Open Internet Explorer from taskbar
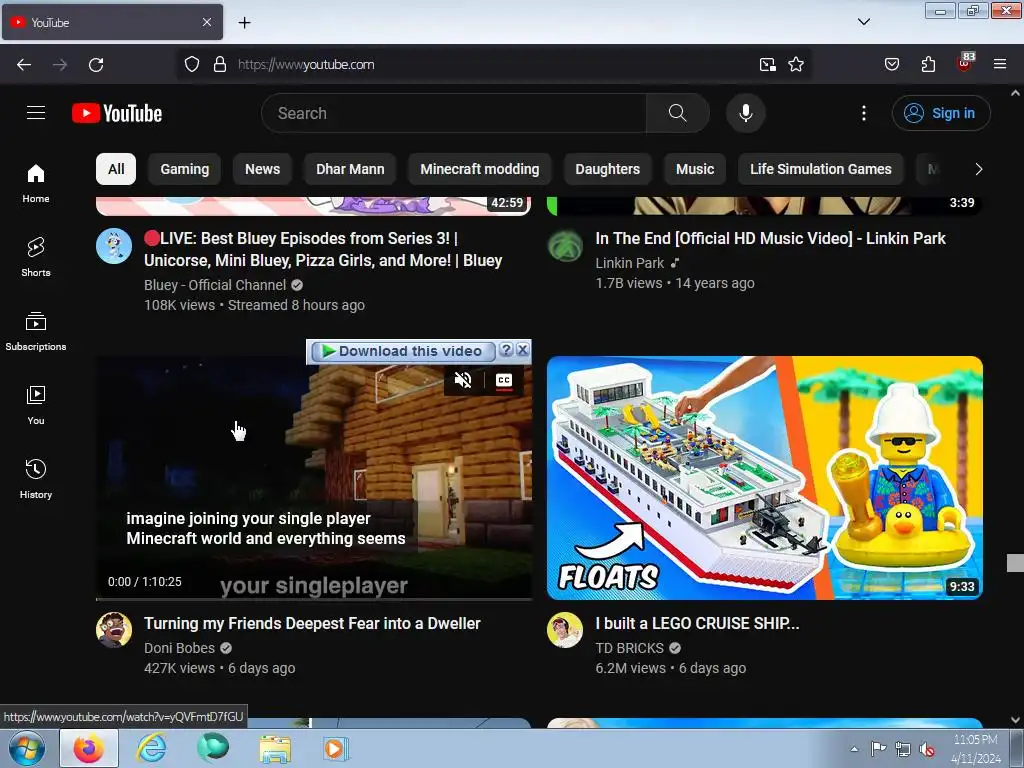This screenshot has width=1024, height=768. (x=151, y=748)
